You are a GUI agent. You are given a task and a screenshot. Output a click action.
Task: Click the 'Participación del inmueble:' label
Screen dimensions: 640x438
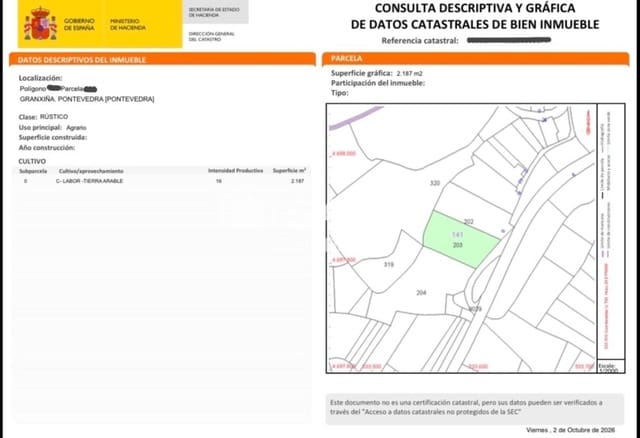tap(378, 83)
